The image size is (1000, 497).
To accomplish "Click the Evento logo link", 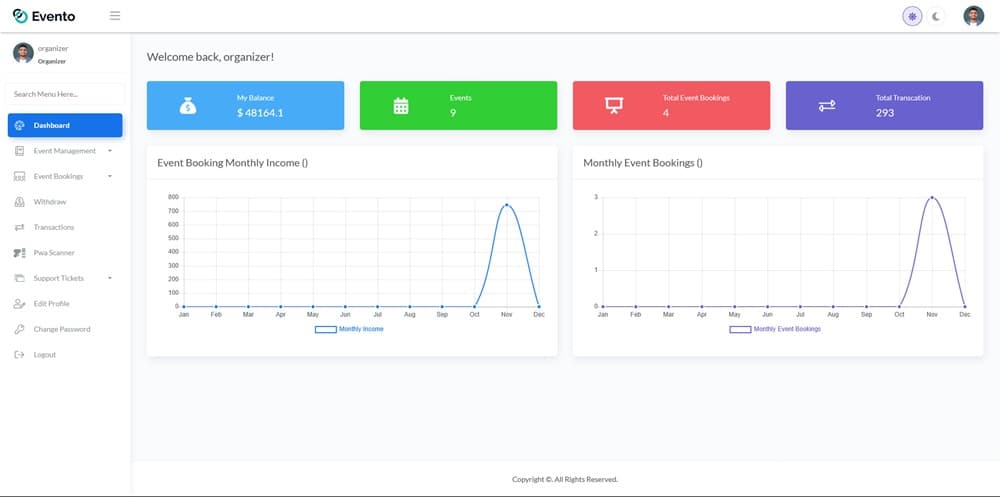I will click(44, 16).
